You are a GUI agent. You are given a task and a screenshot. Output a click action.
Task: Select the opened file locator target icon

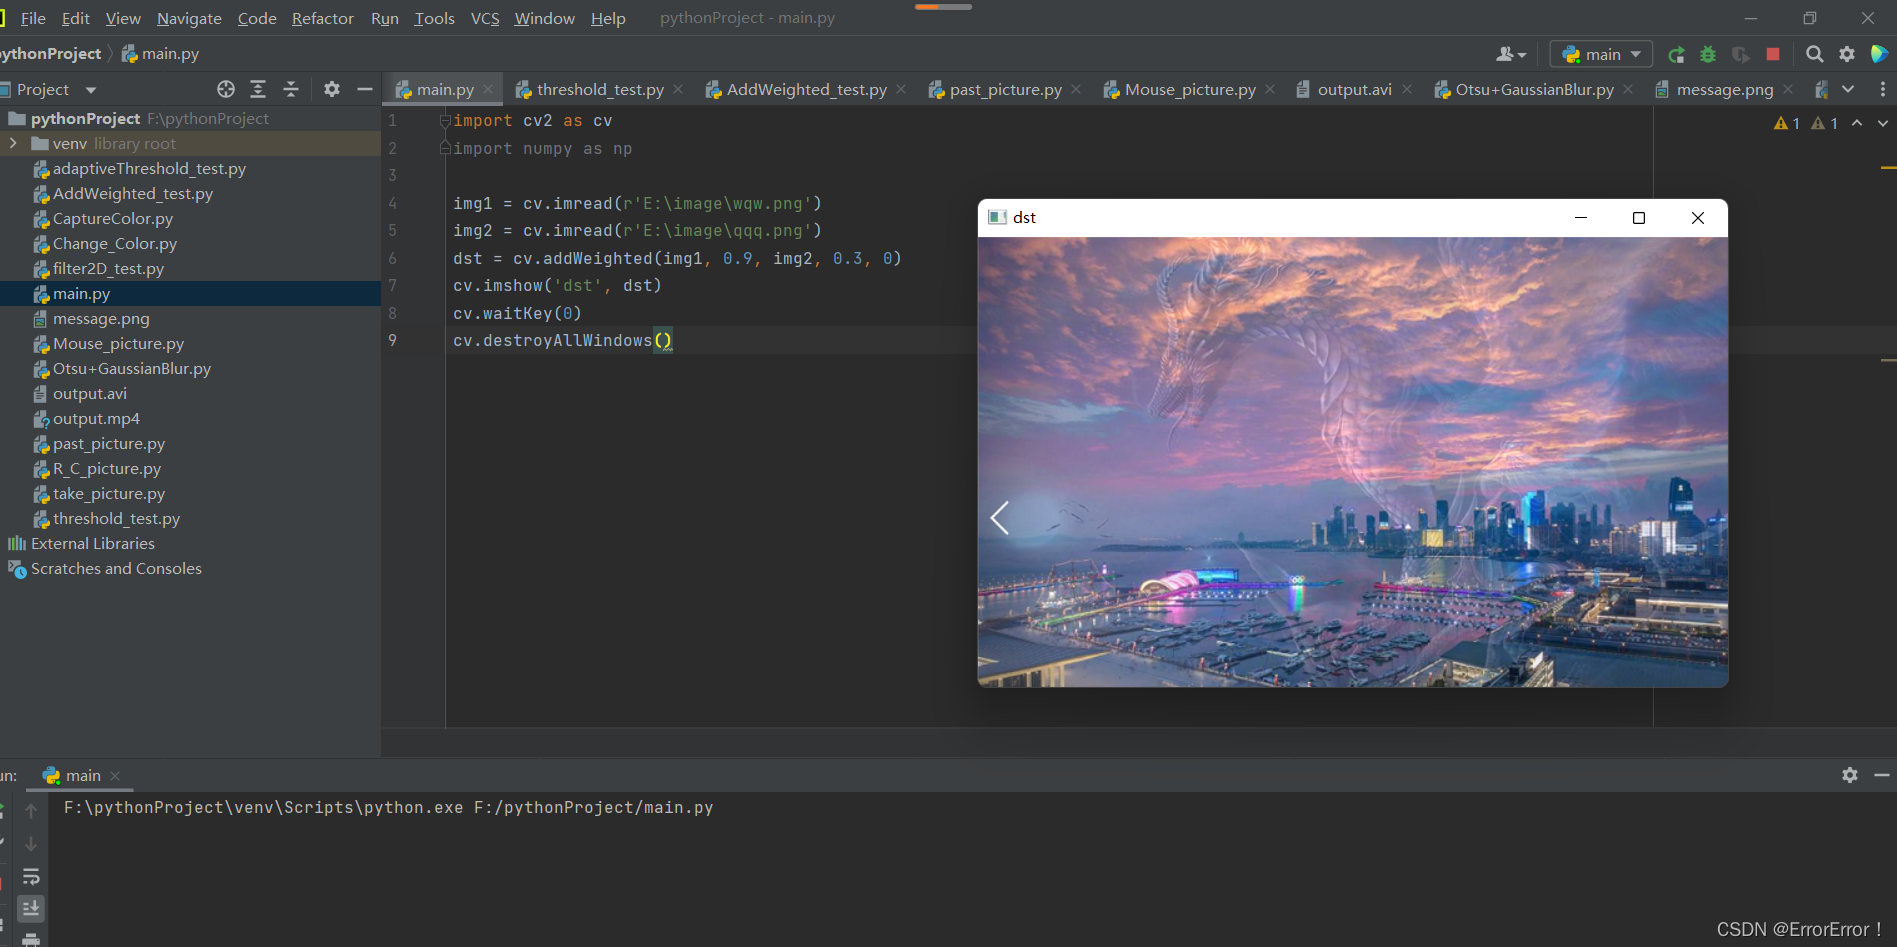pyautogui.click(x=226, y=89)
